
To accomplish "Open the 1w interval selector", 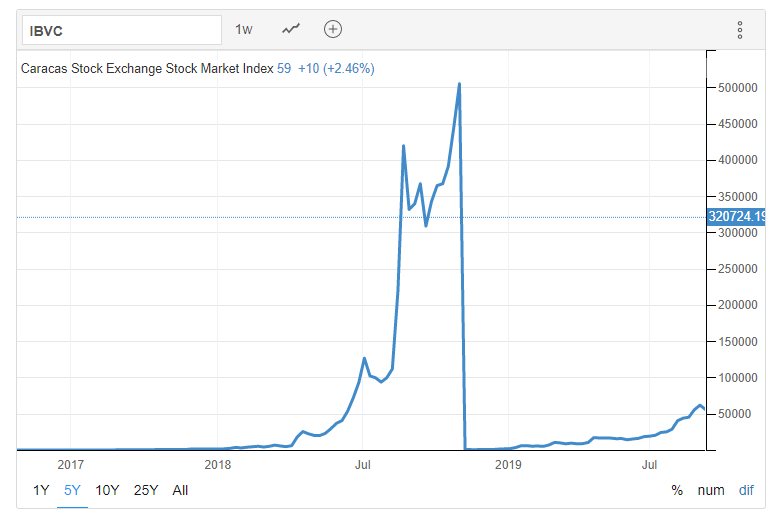I will 244,30.
